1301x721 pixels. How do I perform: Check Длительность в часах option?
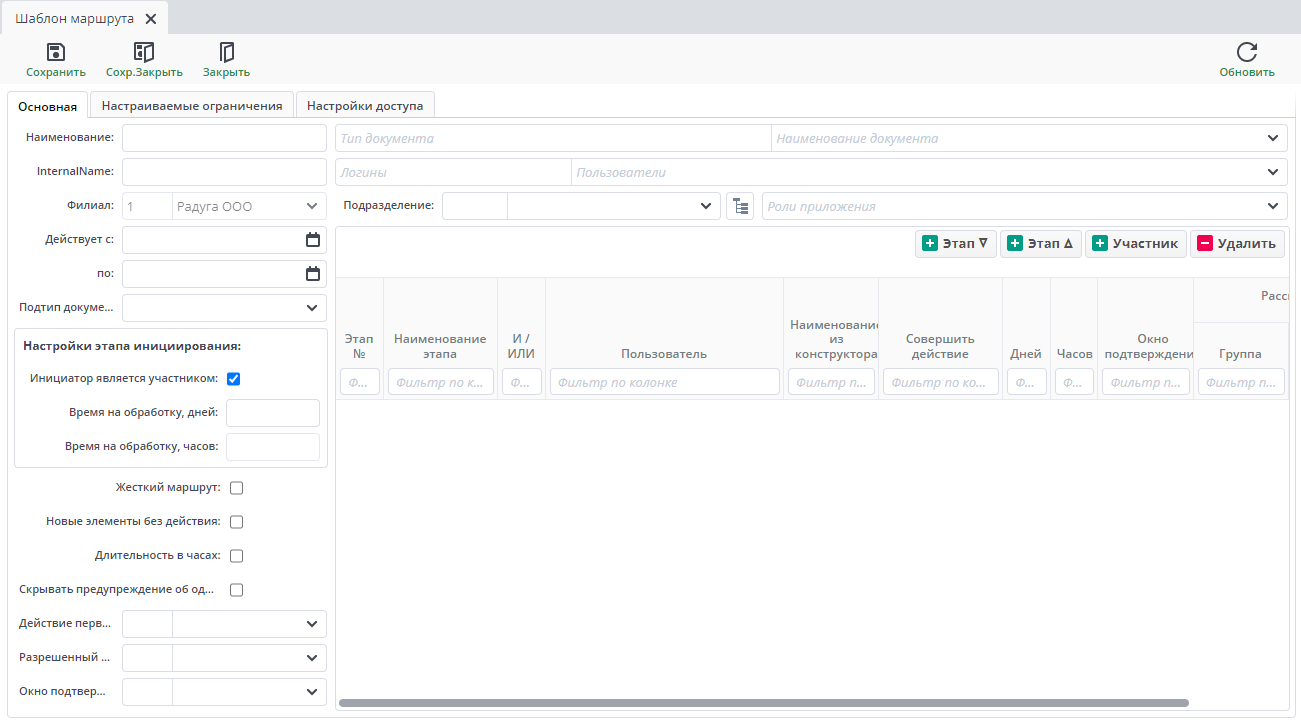pos(237,556)
